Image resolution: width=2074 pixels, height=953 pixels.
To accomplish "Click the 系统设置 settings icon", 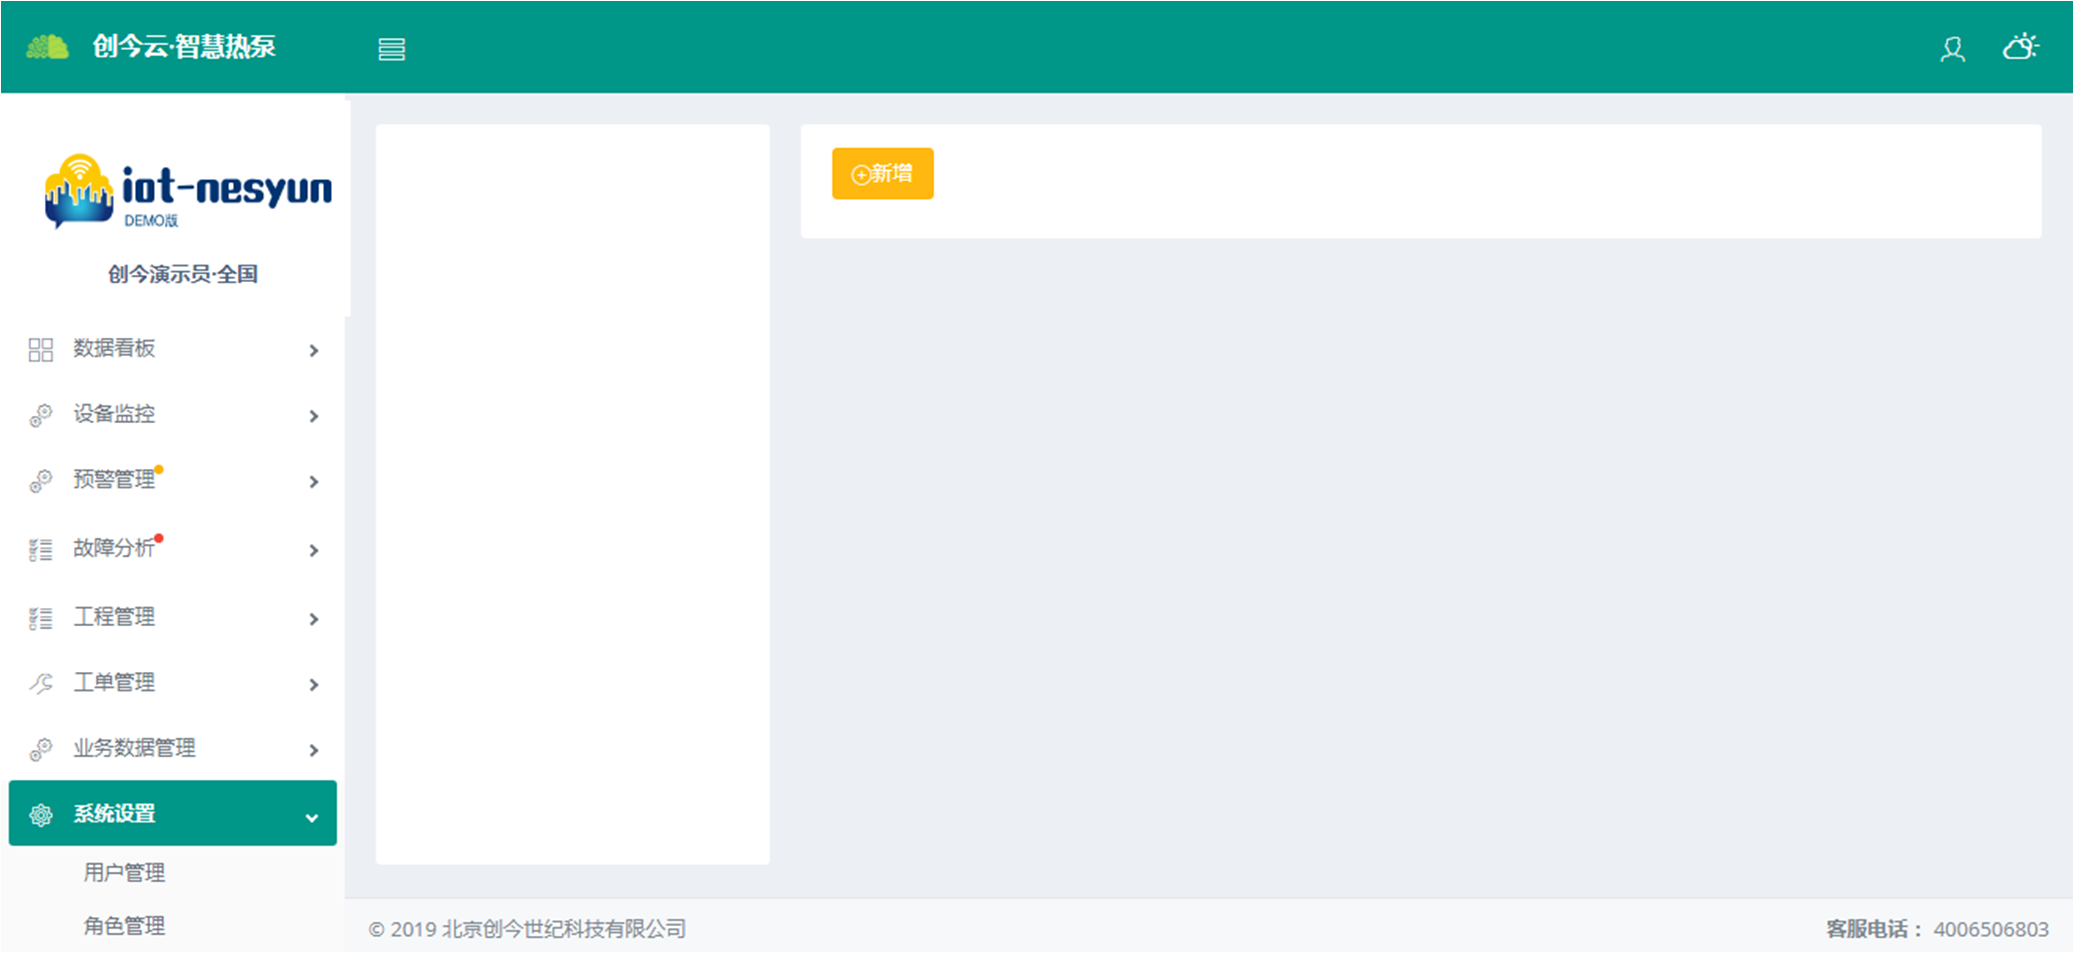I will pos(41,815).
